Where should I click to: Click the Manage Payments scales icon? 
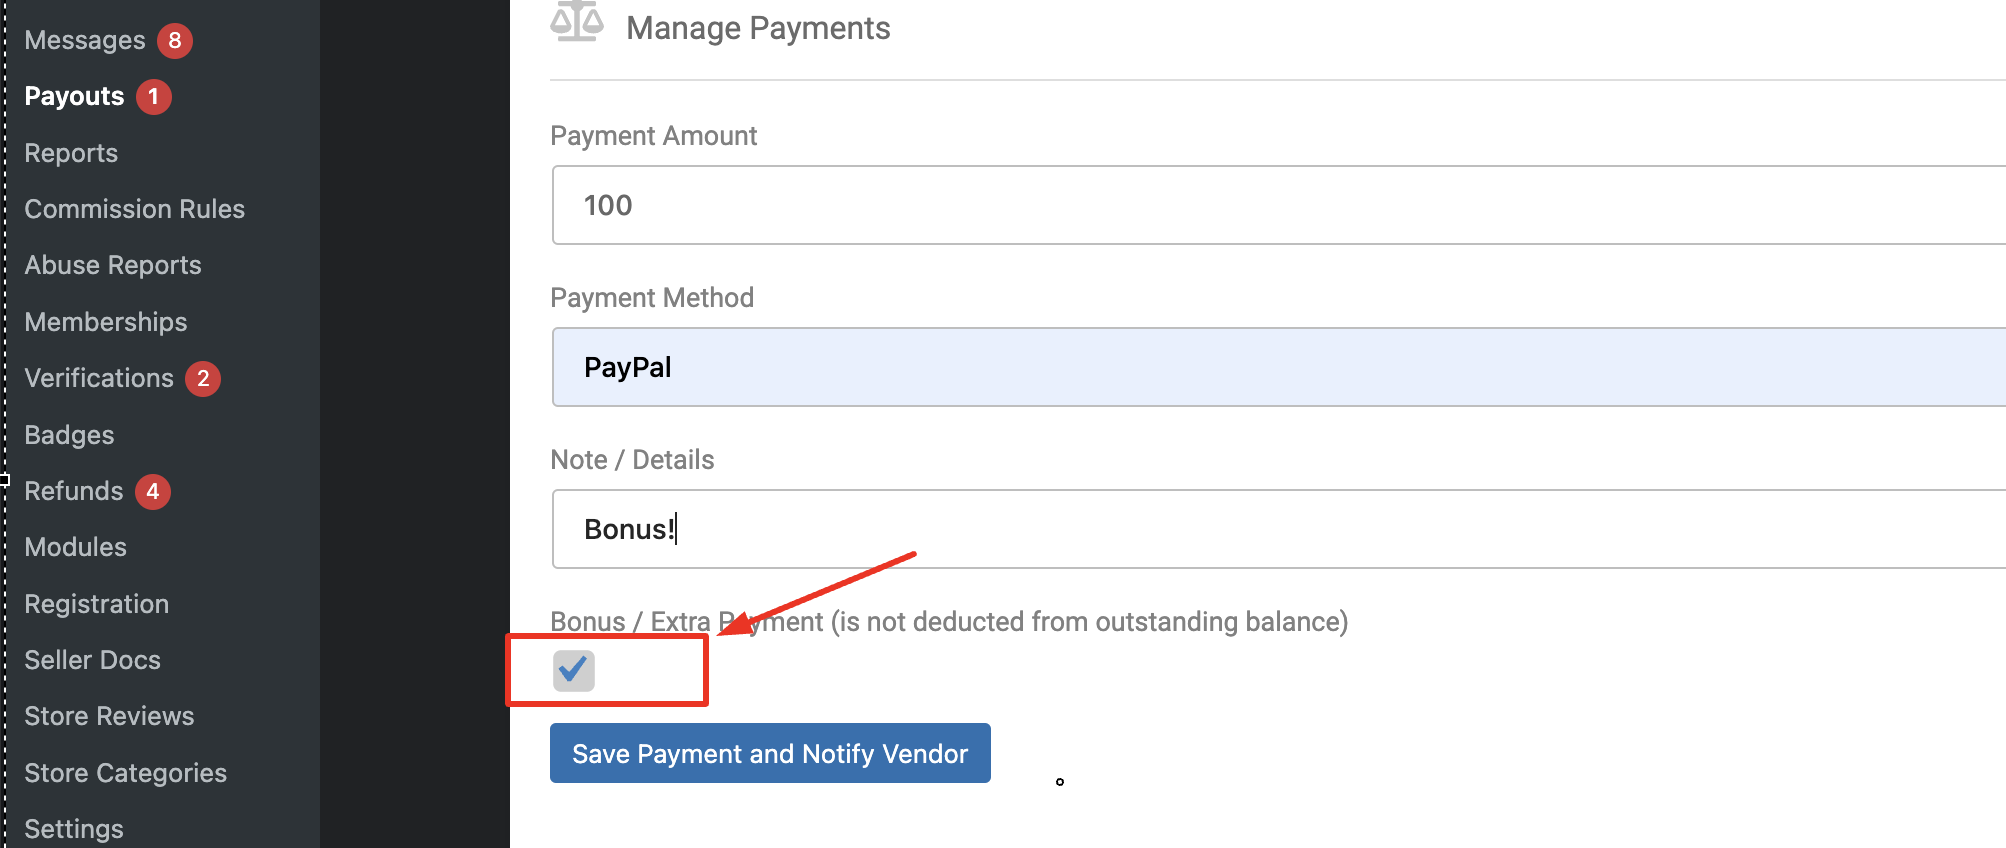click(x=577, y=22)
